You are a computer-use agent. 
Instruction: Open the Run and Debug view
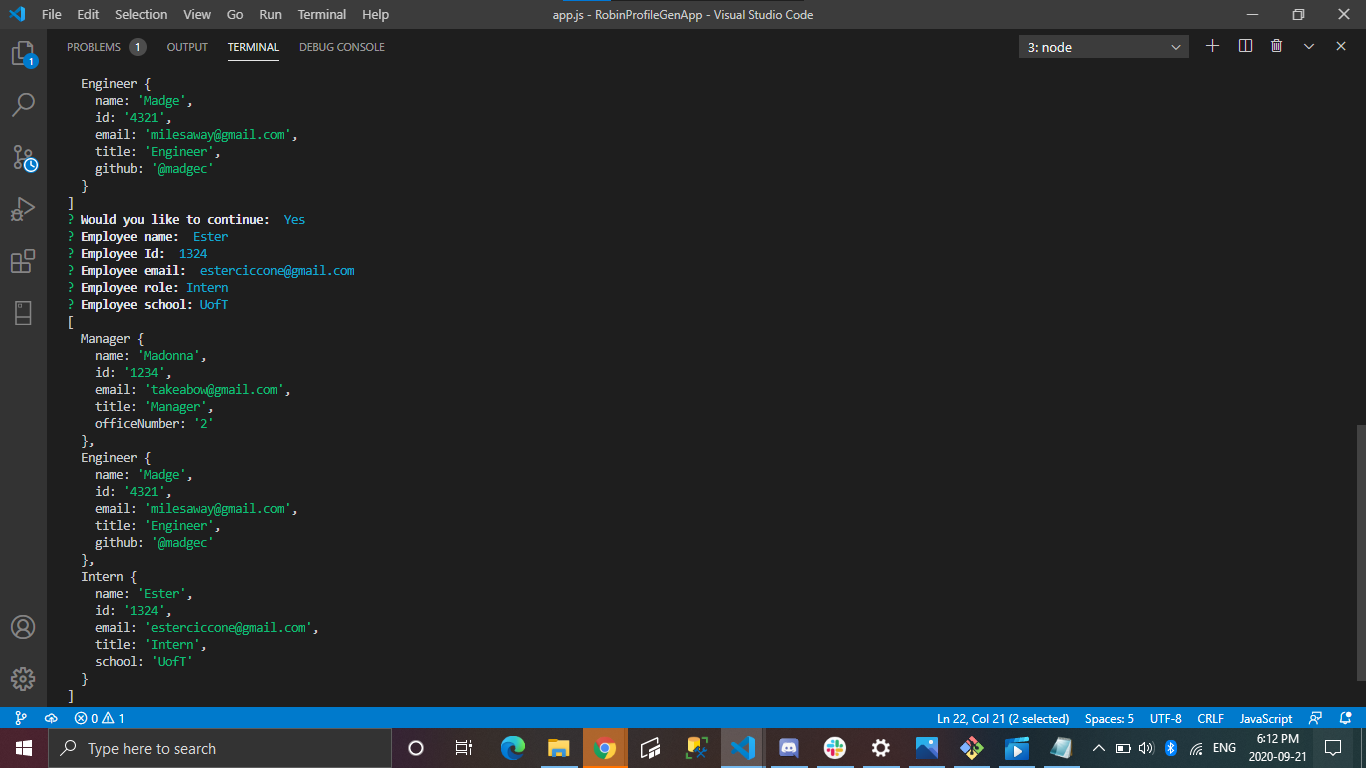point(23,209)
